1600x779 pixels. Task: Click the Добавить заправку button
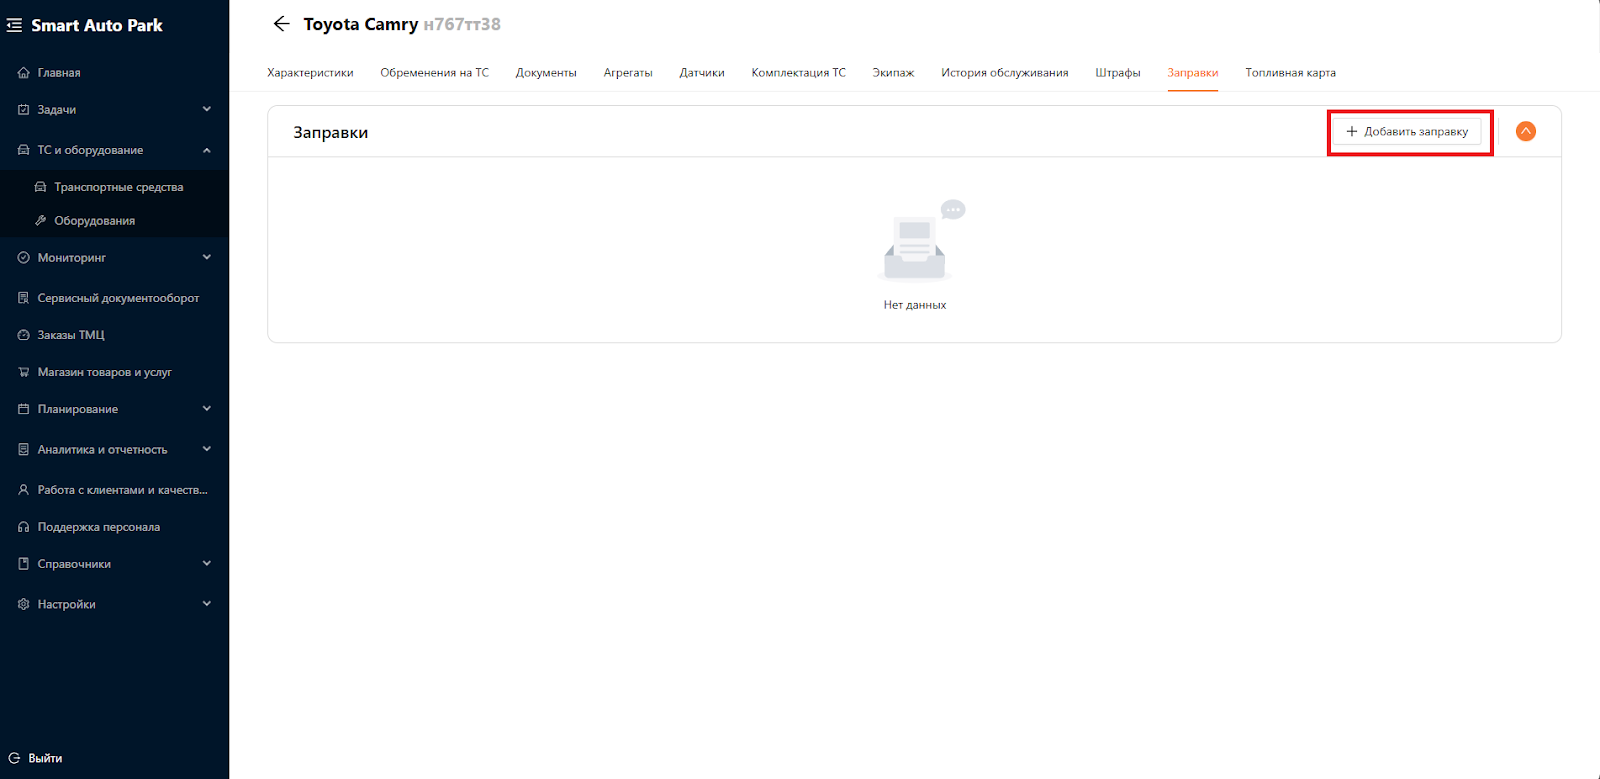[1408, 132]
